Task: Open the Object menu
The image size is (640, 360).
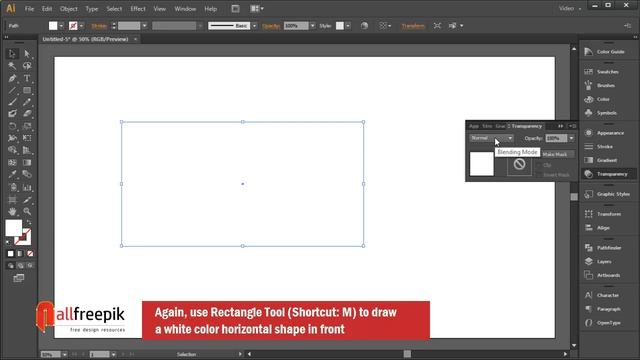Action: [69, 9]
